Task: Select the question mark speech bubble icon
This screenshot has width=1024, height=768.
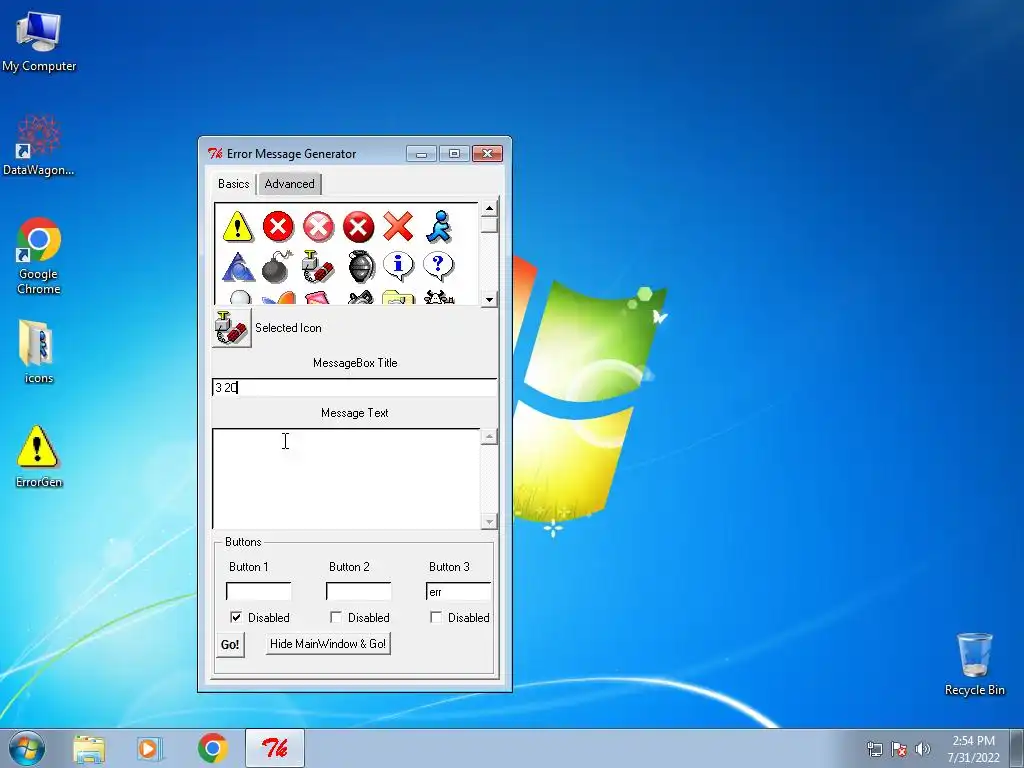Action: tap(439, 266)
